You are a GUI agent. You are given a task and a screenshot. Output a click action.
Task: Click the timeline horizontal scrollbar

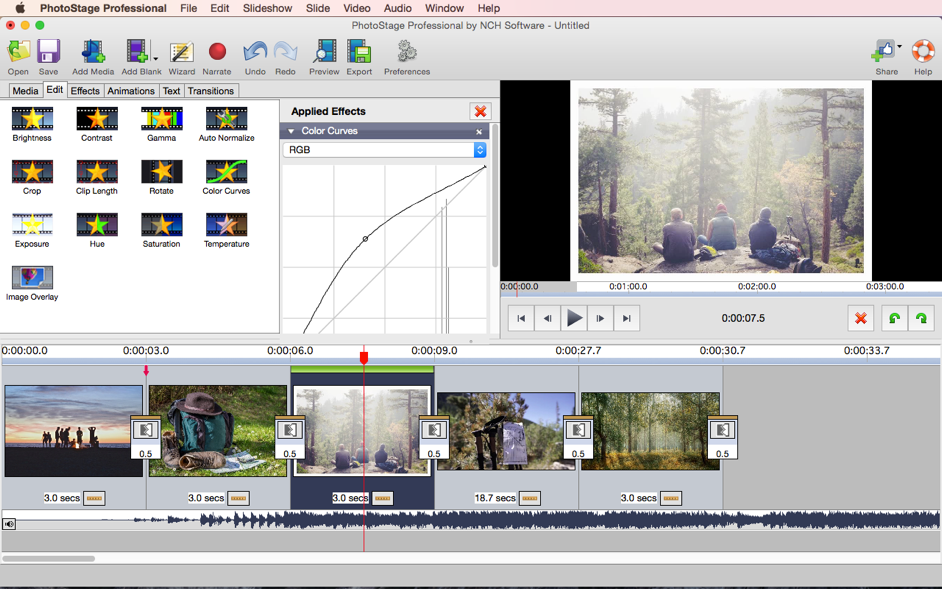pos(48,558)
